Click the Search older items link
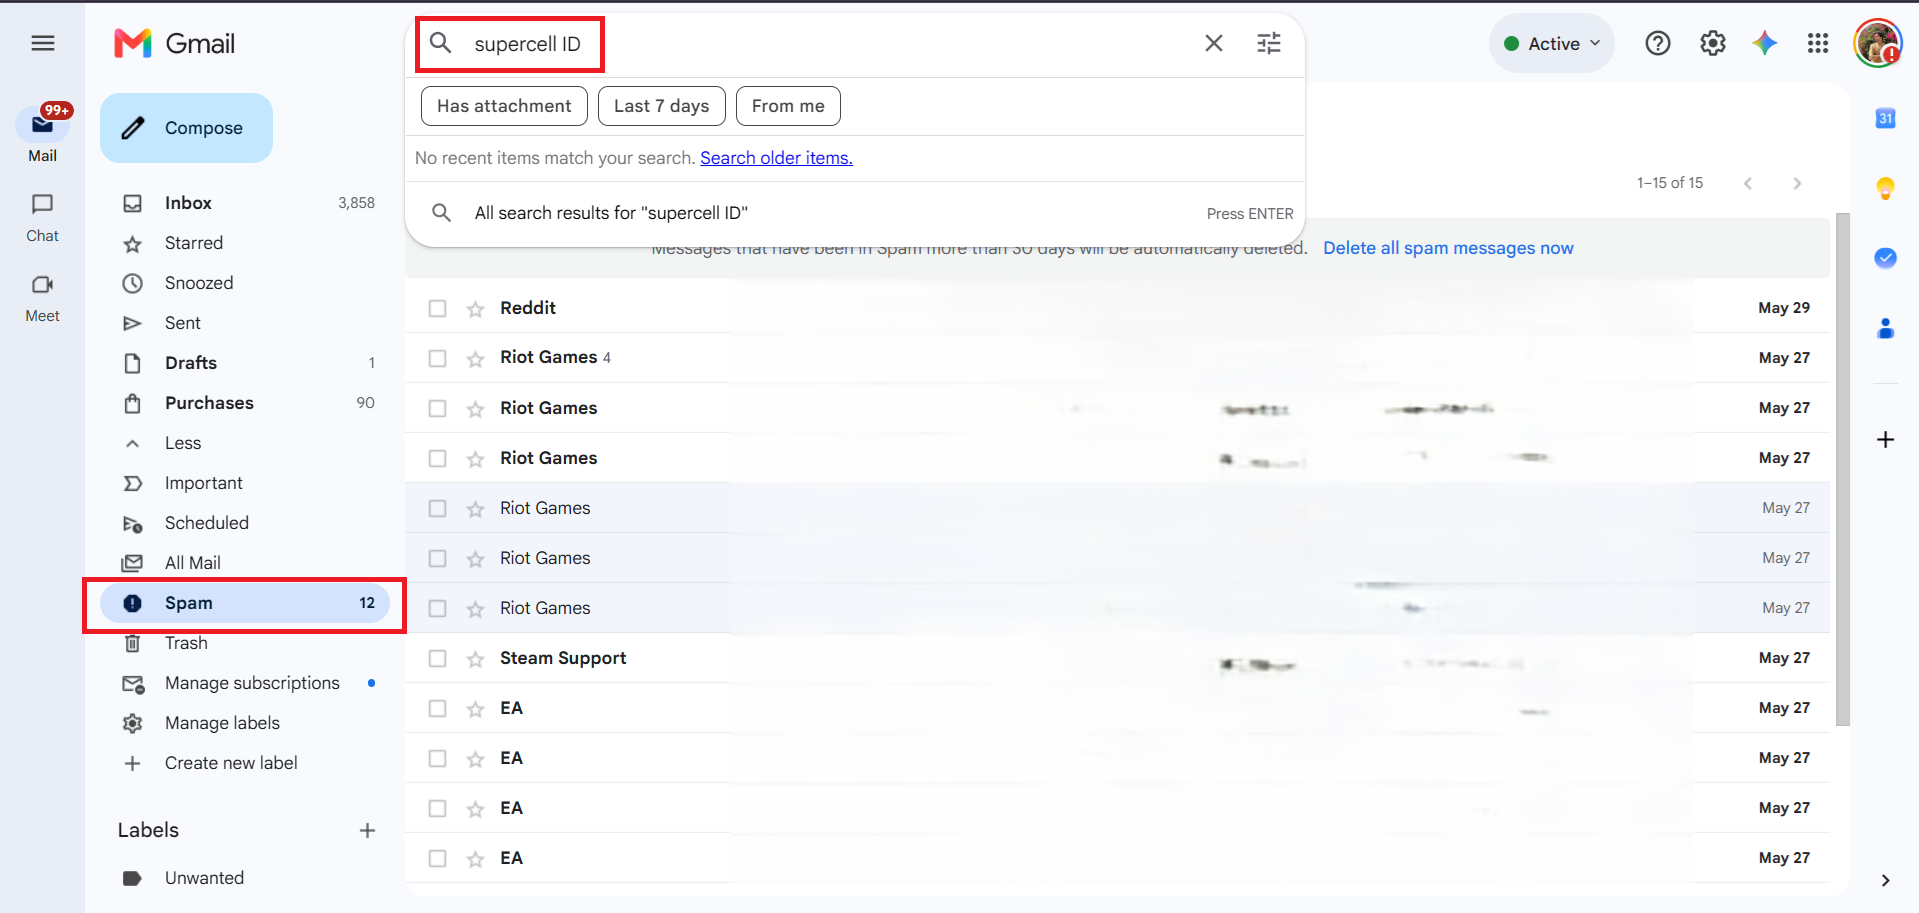Image resolution: width=1919 pixels, height=913 pixels. (776, 158)
